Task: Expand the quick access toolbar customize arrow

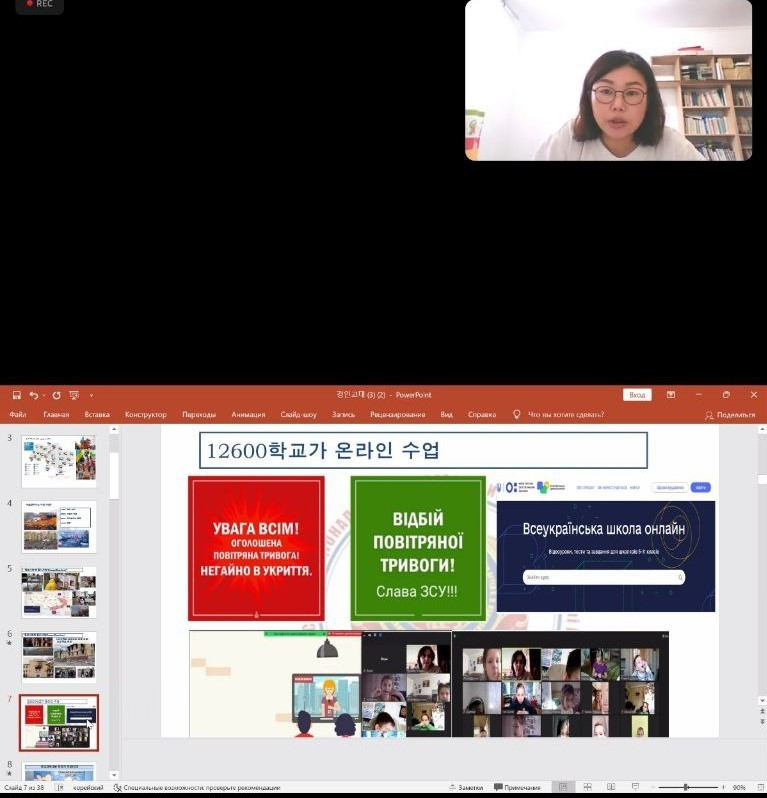Action: point(91,395)
